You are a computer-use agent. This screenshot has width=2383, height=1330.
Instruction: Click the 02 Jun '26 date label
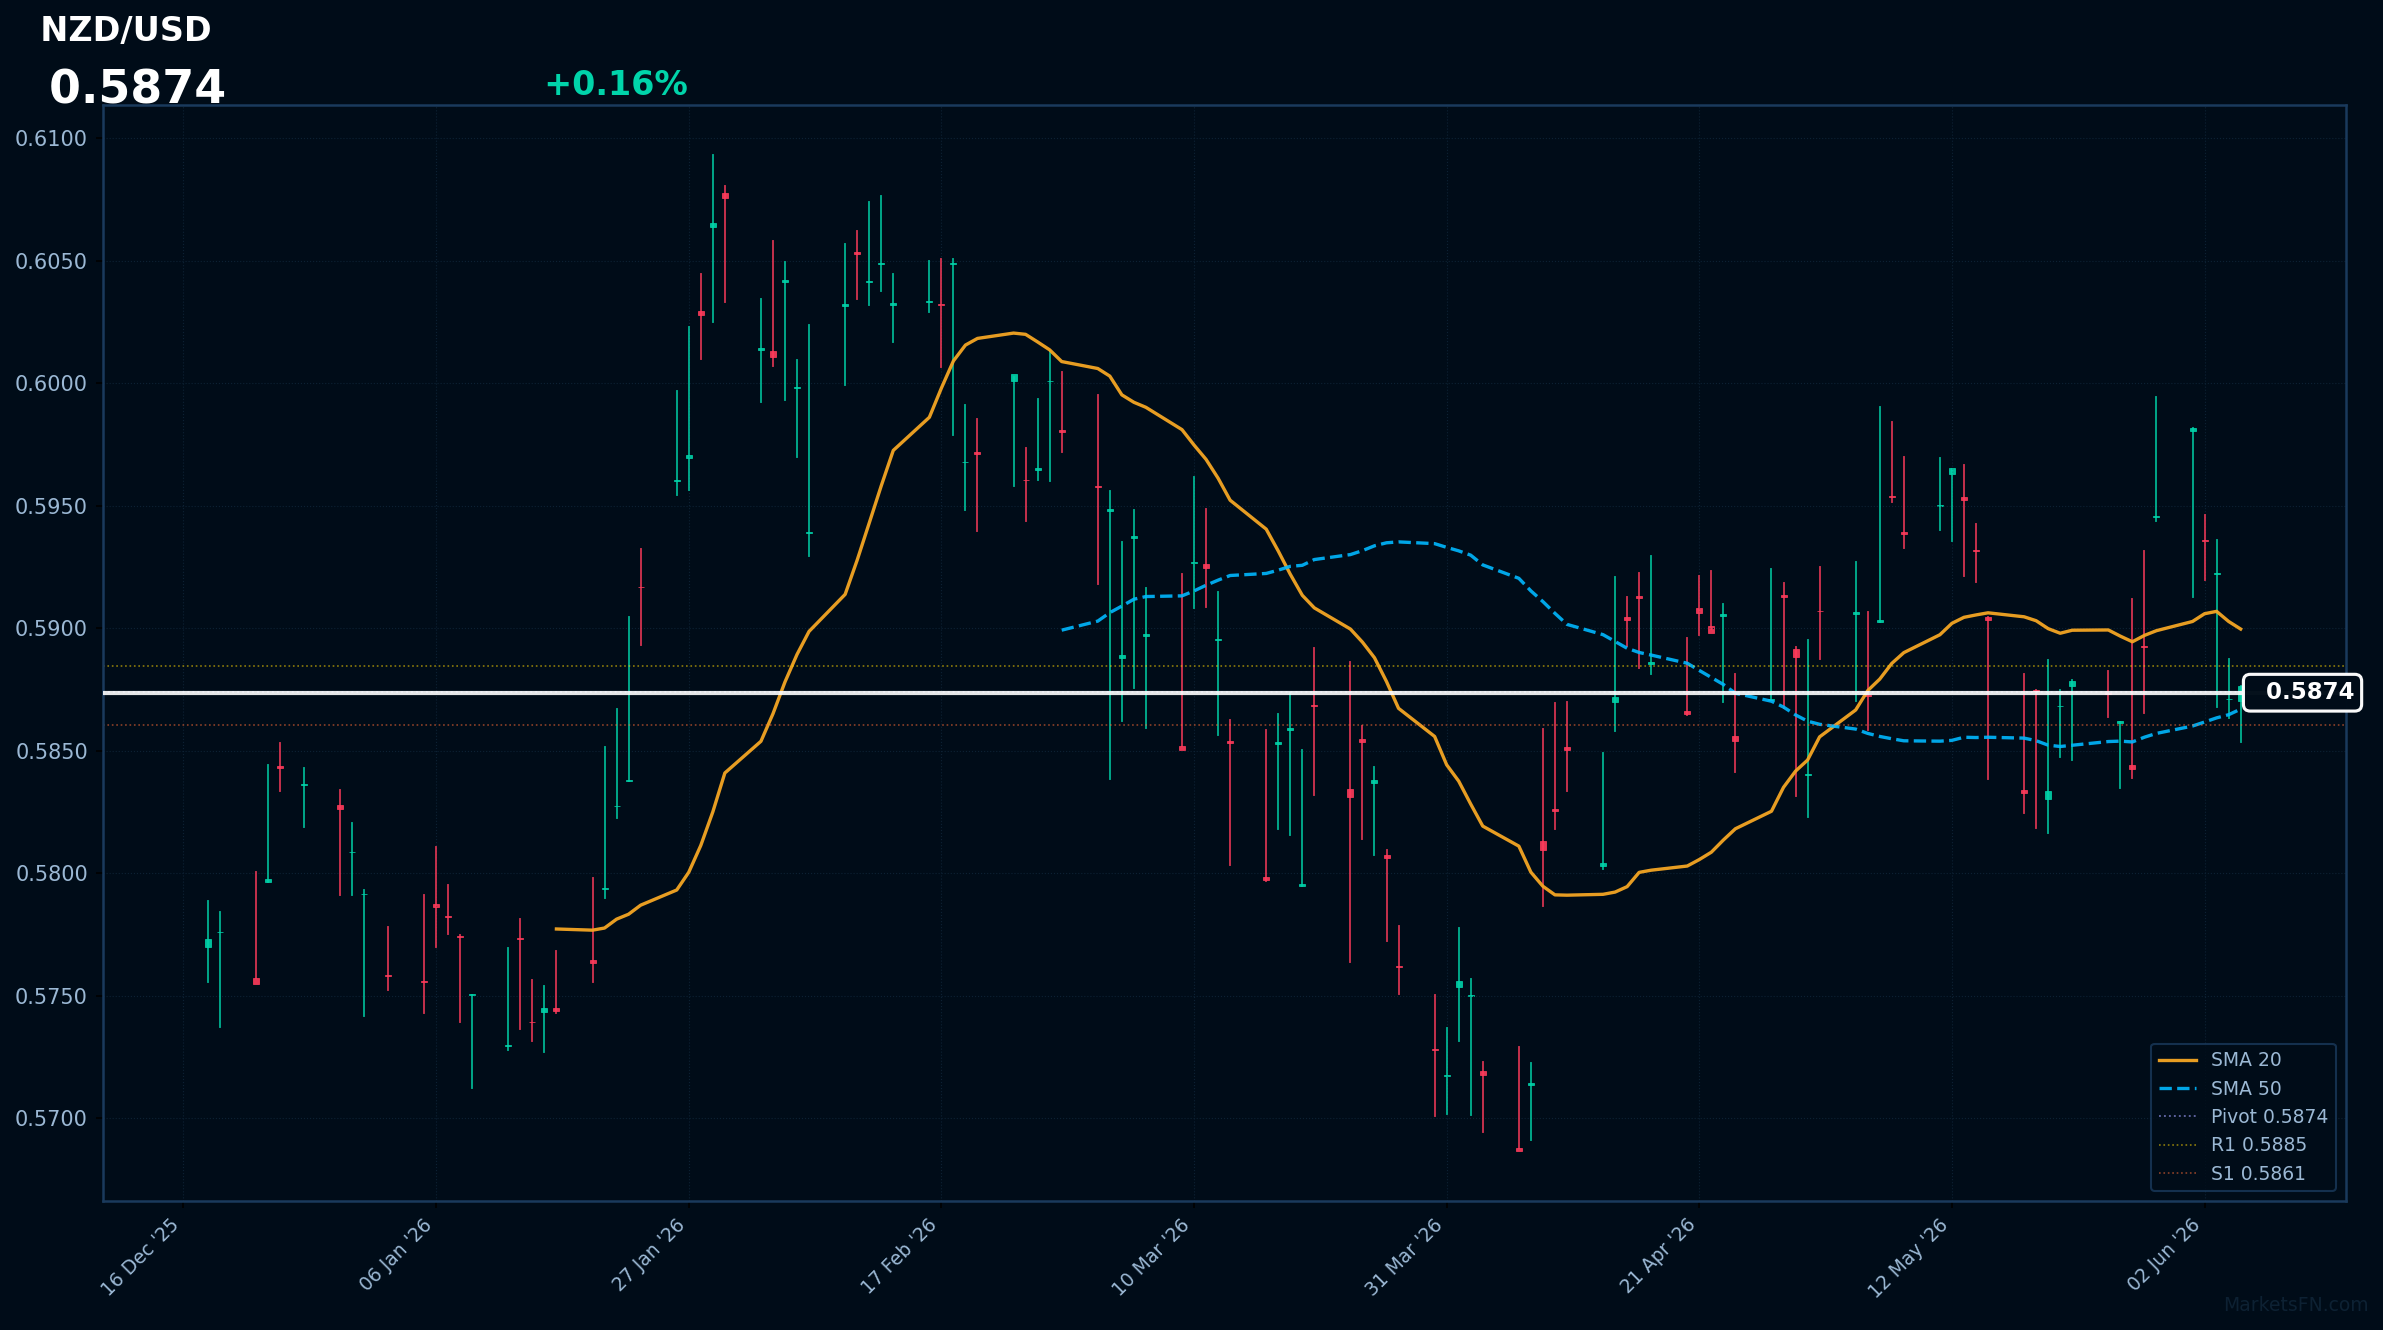pos(2163,1254)
